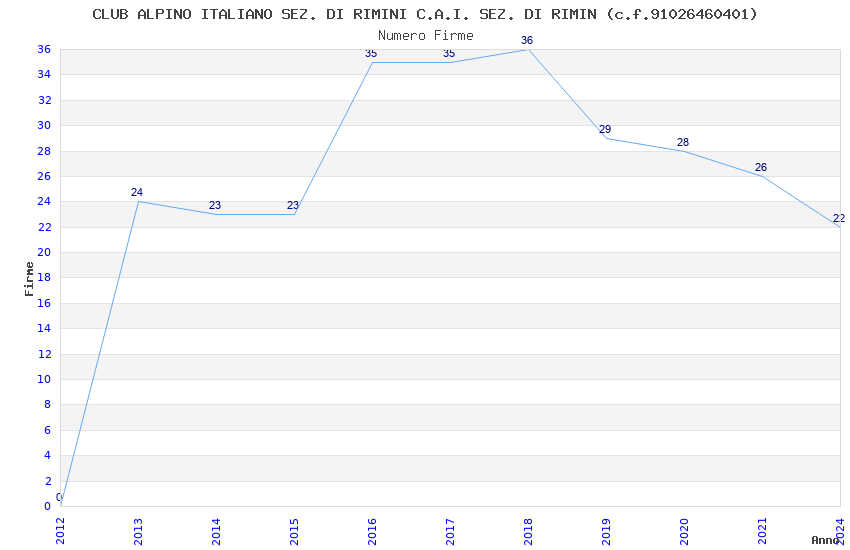Select the x-axis year 2013
The width and height of the screenshot is (850, 550).
pos(138,531)
